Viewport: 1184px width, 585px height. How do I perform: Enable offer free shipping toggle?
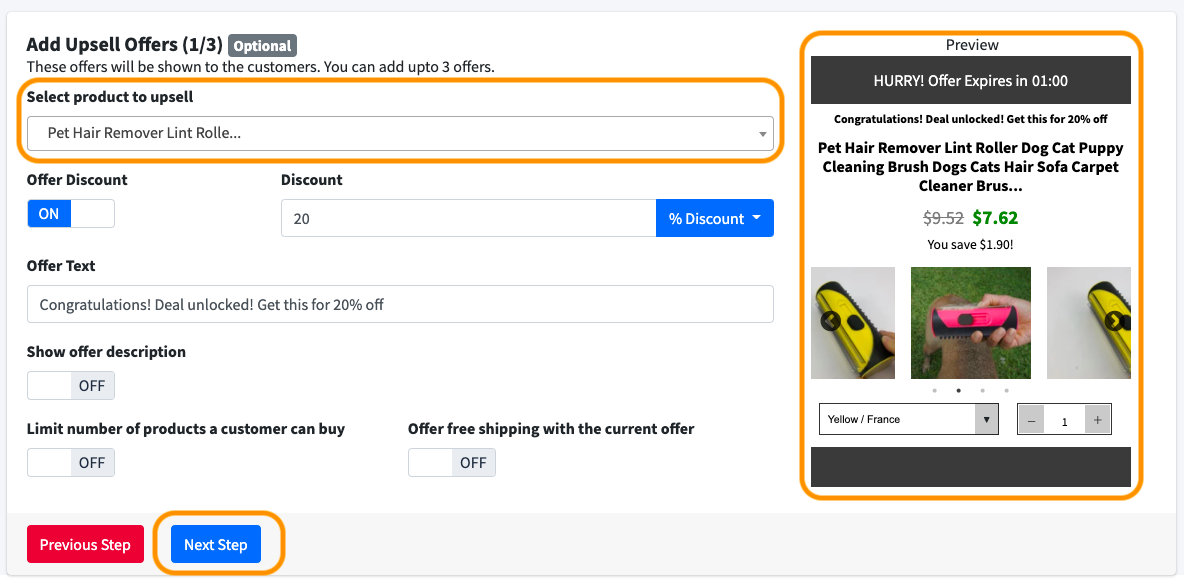[x=452, y=462]
